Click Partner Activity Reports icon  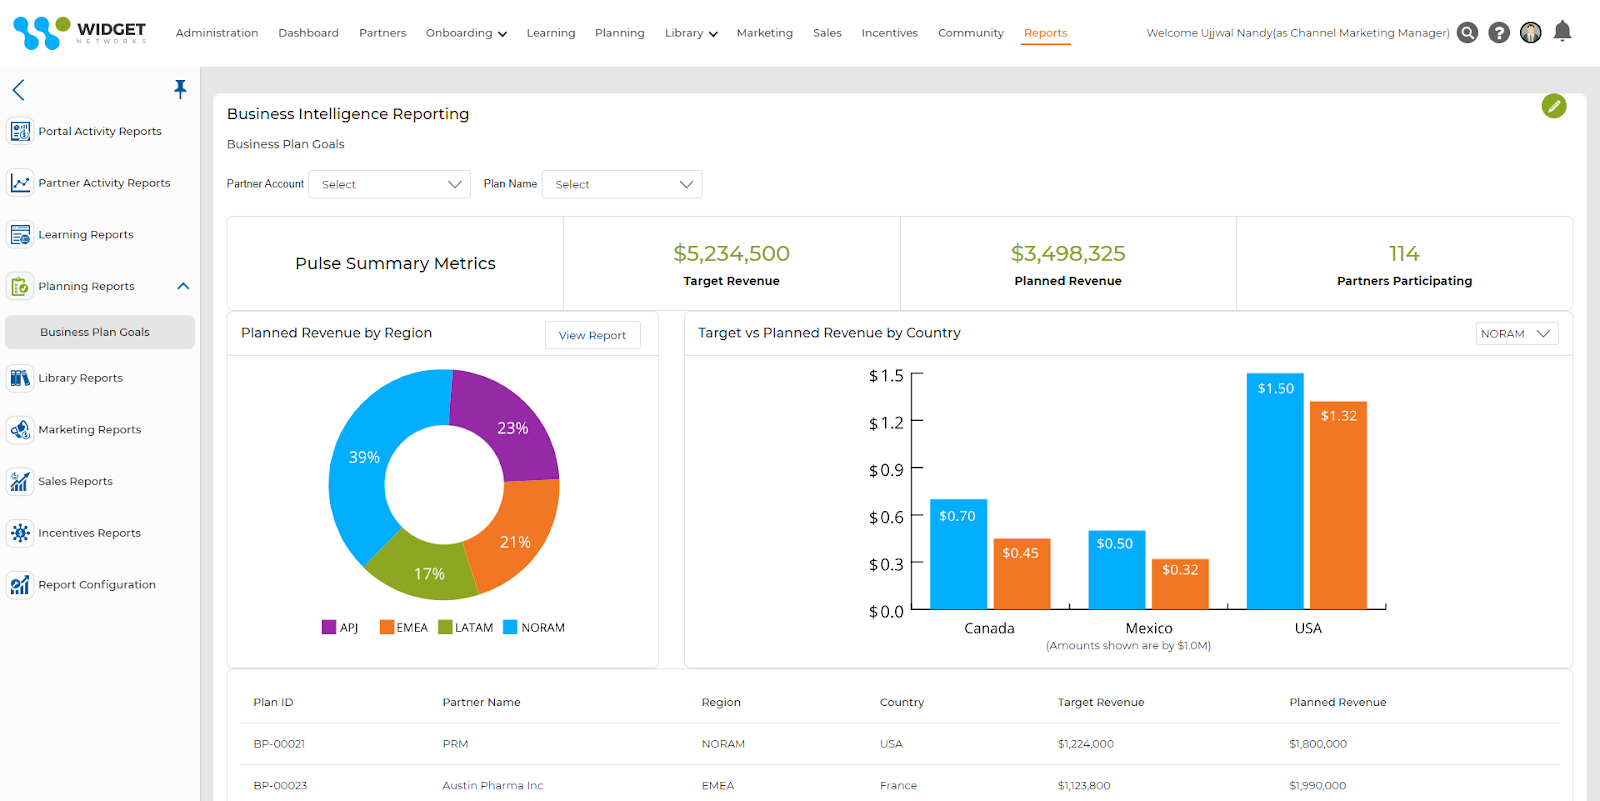[x=20, y=183]
